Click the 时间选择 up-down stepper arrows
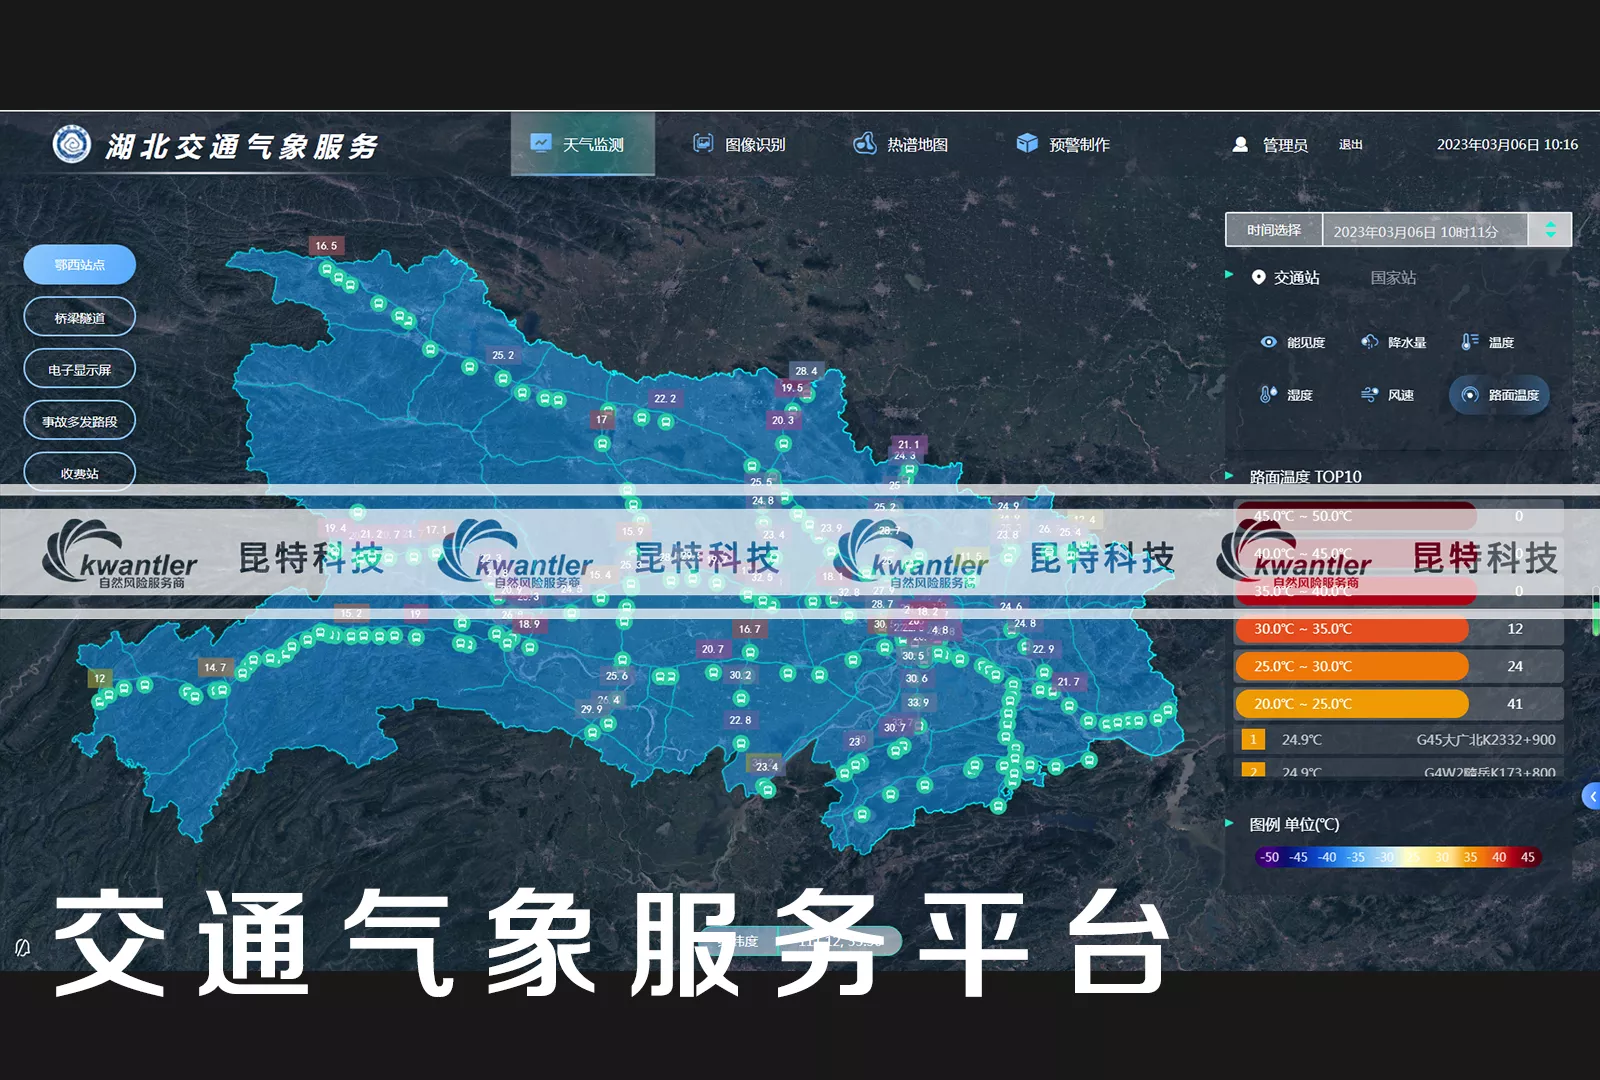Viewport: 1600px width, 1080px height. click(x=1550, y=229)
